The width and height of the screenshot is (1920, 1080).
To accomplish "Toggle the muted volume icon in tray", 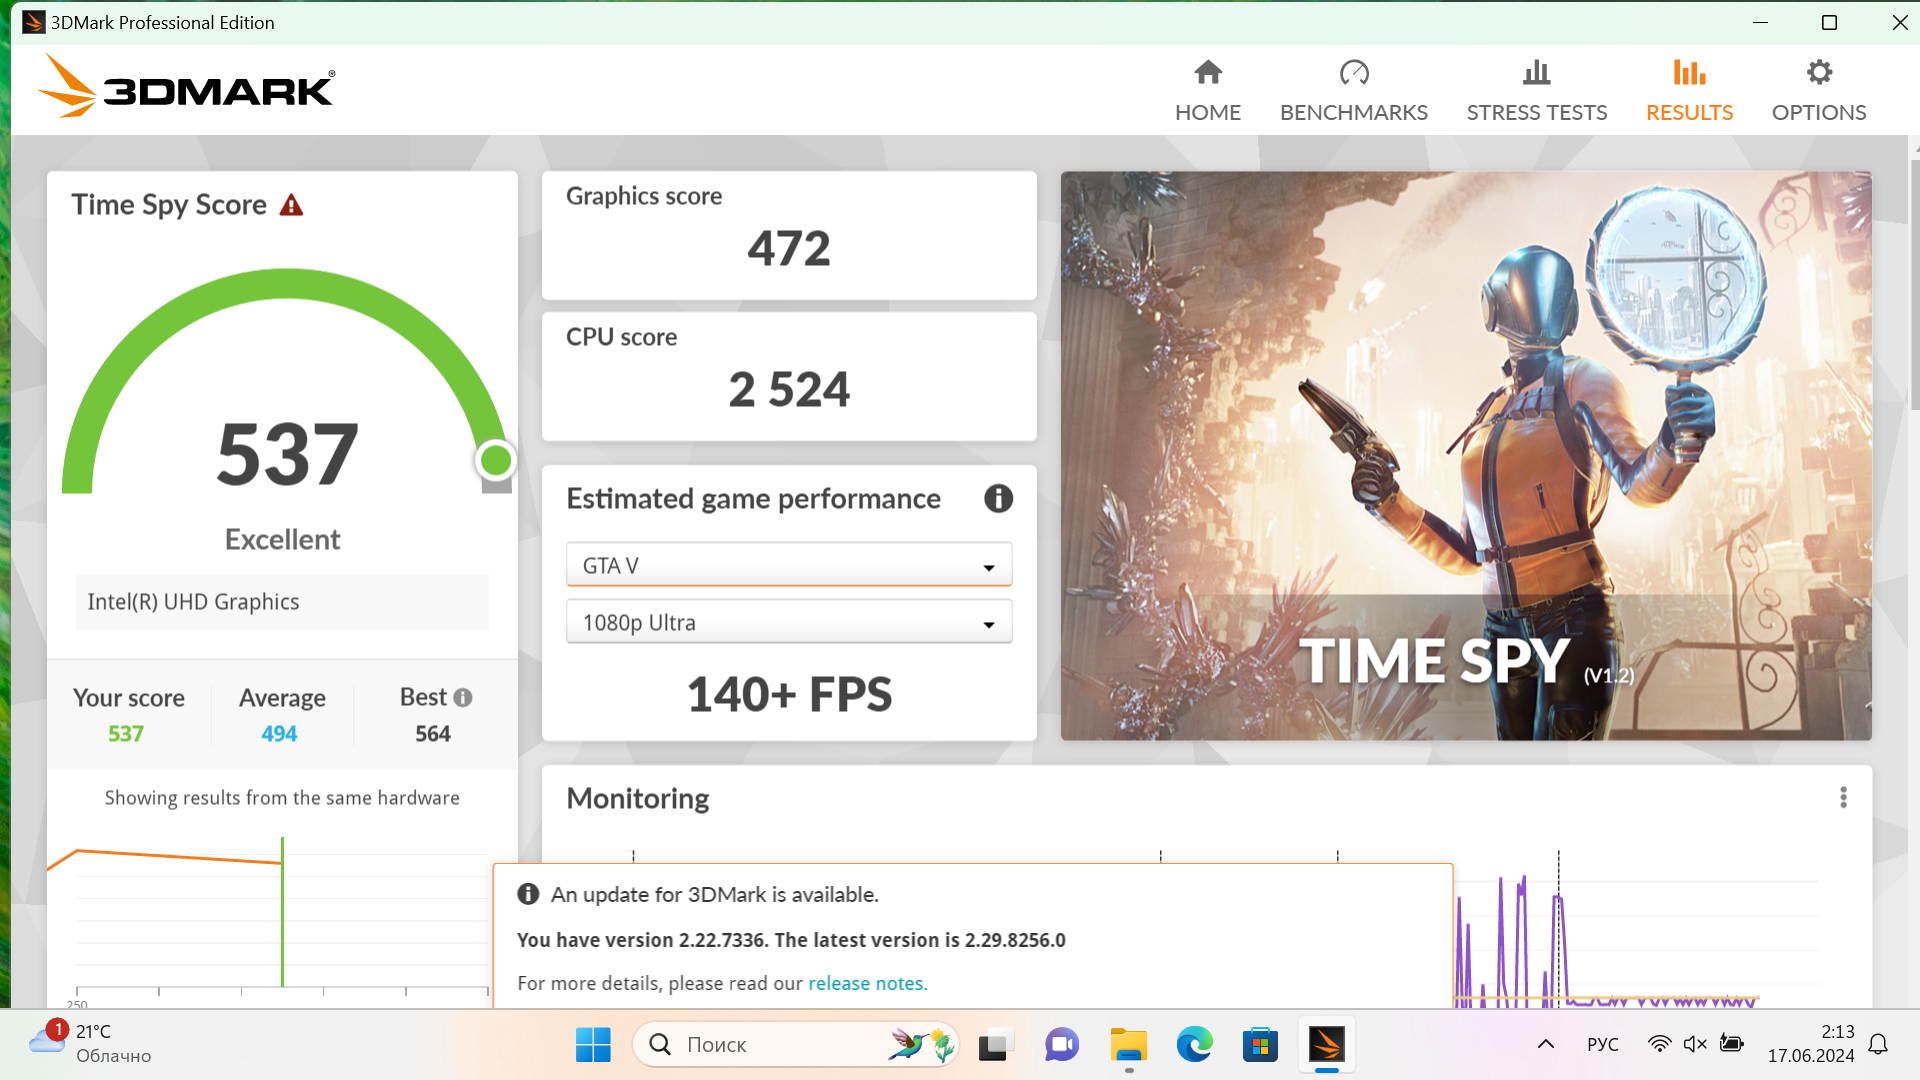I will point(1695,1044).
